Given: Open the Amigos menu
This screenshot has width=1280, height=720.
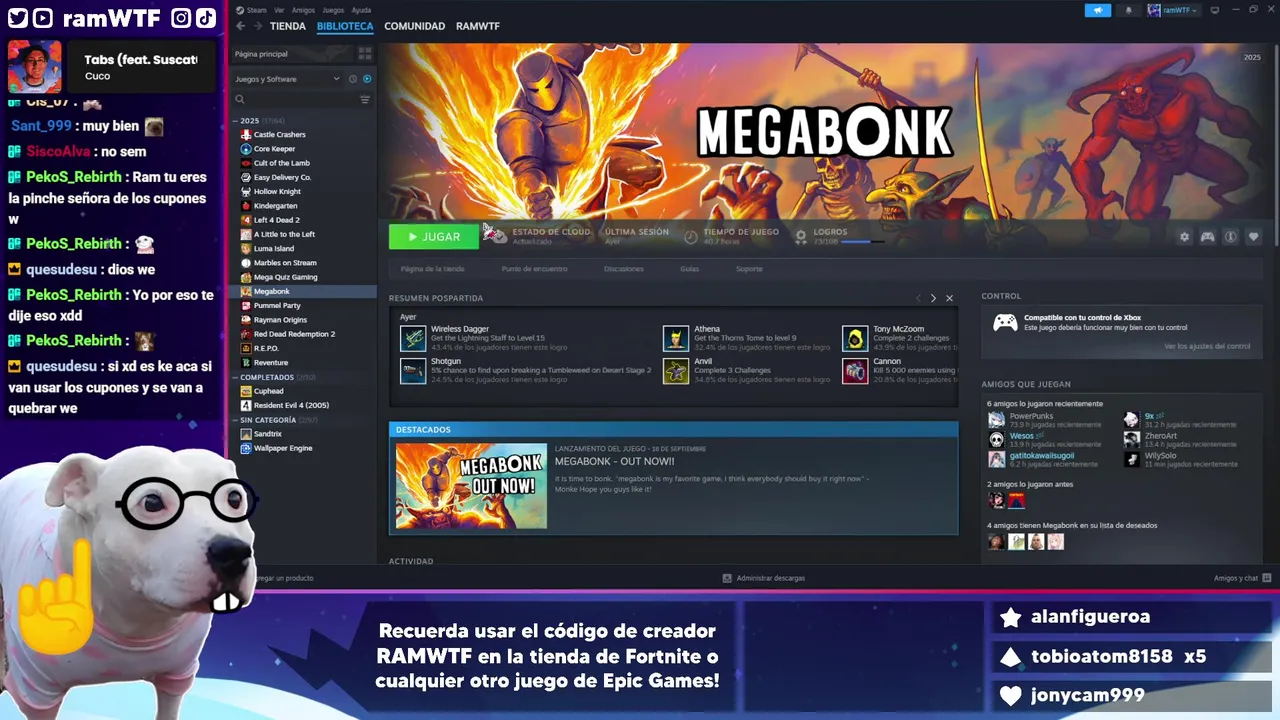Looking at the screenshot, I should coord(303,10).
